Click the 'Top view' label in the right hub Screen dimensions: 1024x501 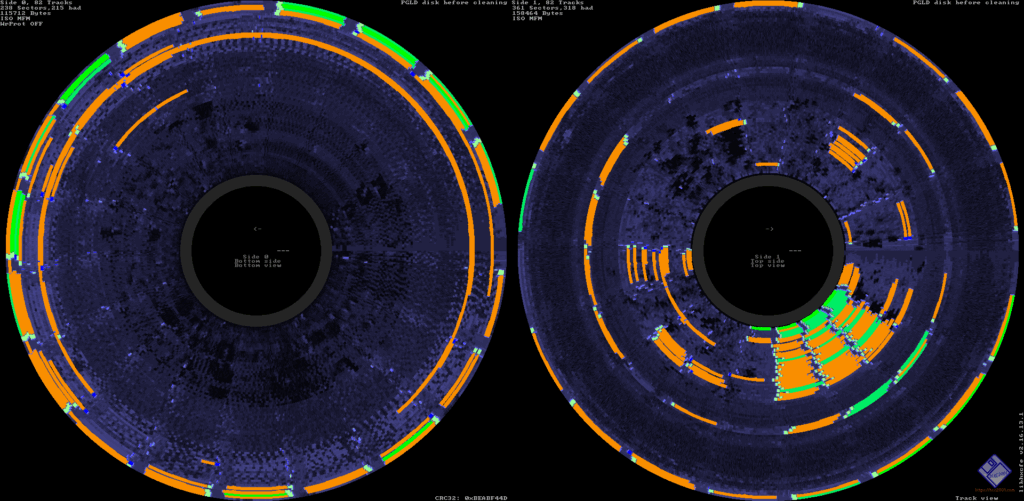point(767,266)
